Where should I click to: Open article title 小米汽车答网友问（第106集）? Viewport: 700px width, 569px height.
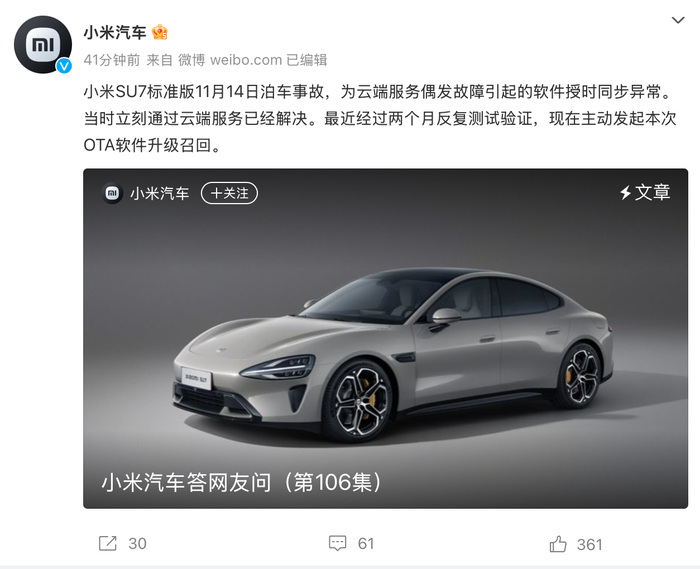pyautogui.click(x=242, y=482)
